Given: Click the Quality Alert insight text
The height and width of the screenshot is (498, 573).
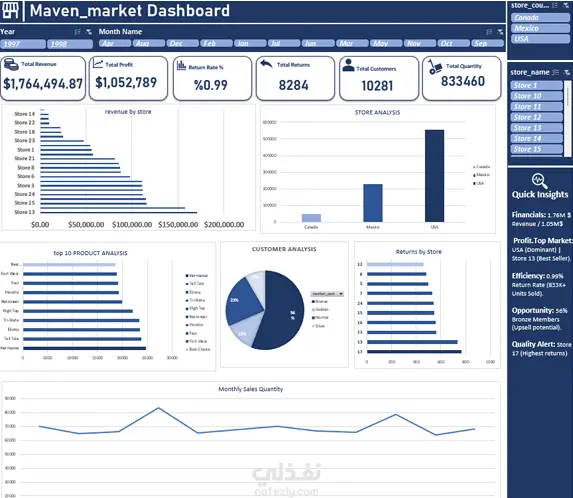Looking at the screenshot, I should coord(541,349).
